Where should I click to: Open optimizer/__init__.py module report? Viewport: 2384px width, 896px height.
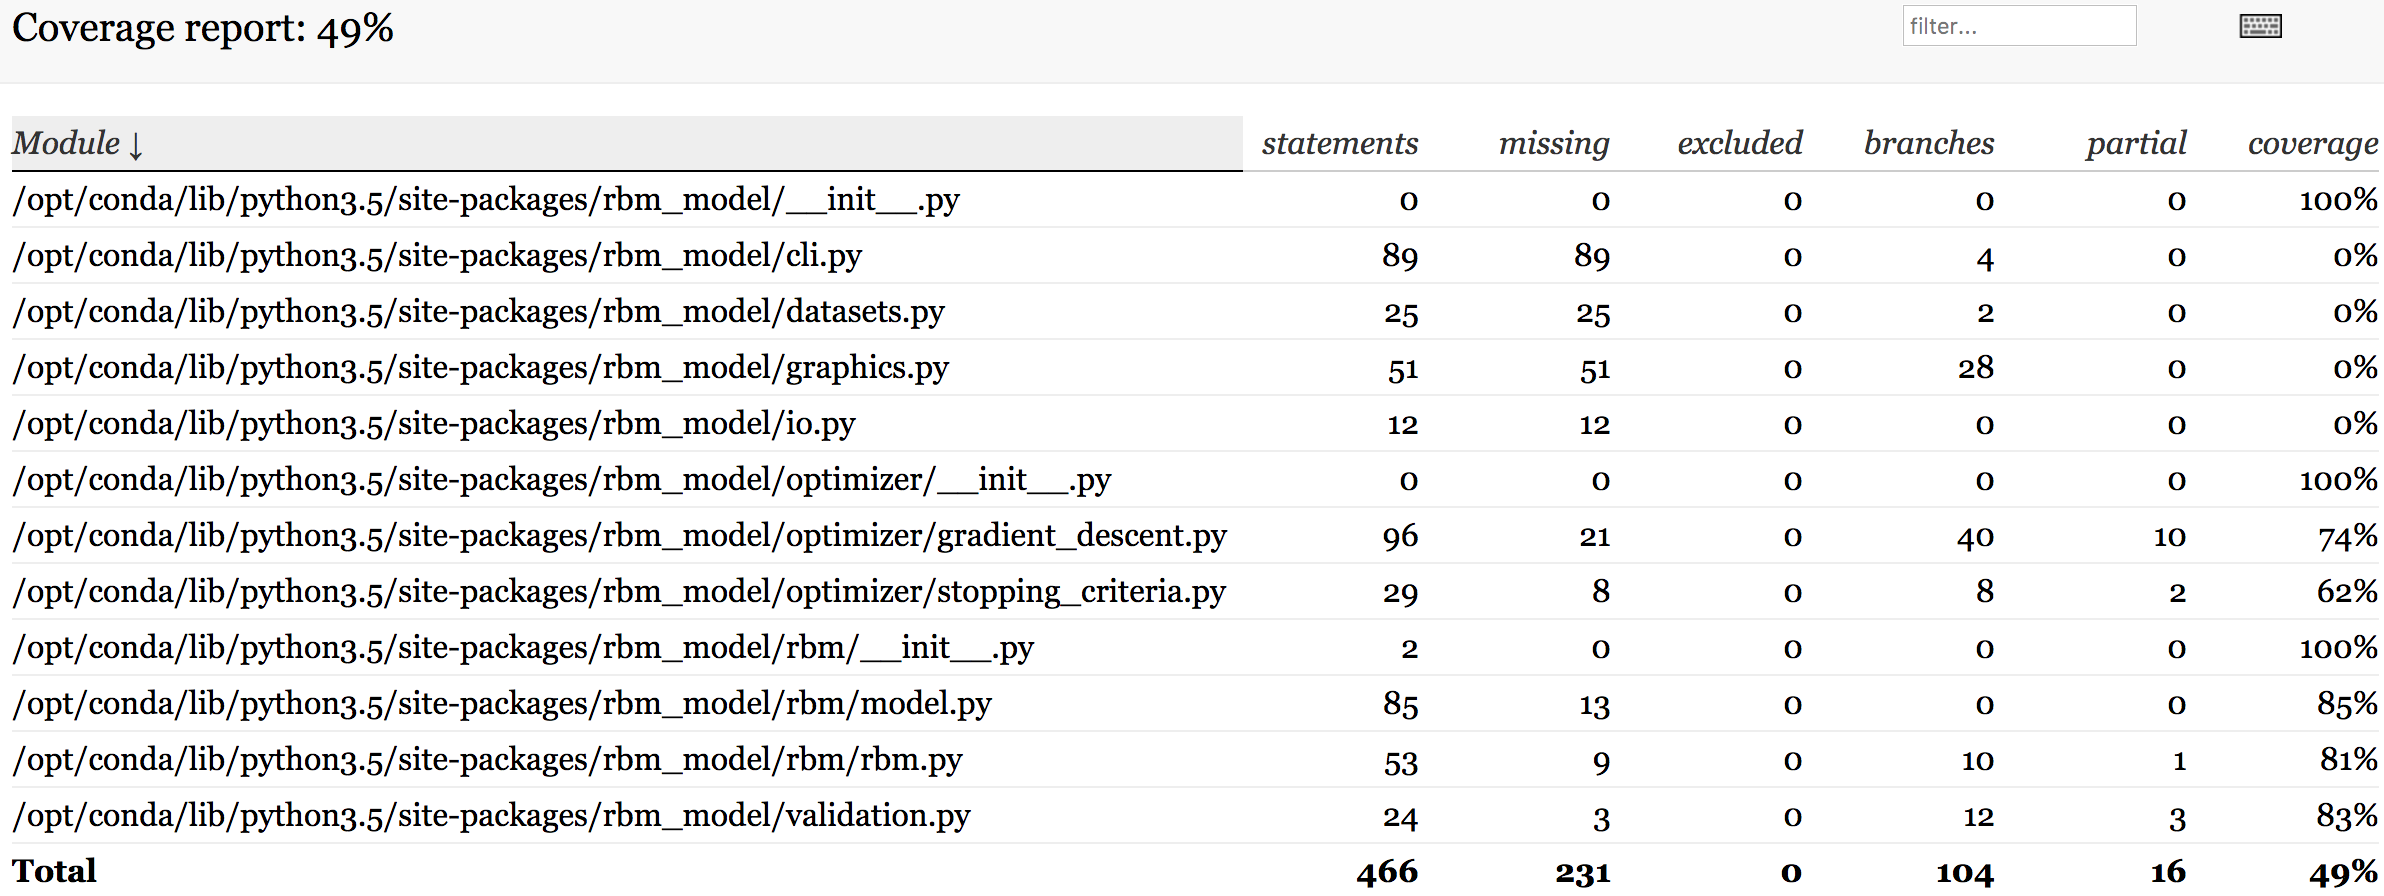coord(562,480)
